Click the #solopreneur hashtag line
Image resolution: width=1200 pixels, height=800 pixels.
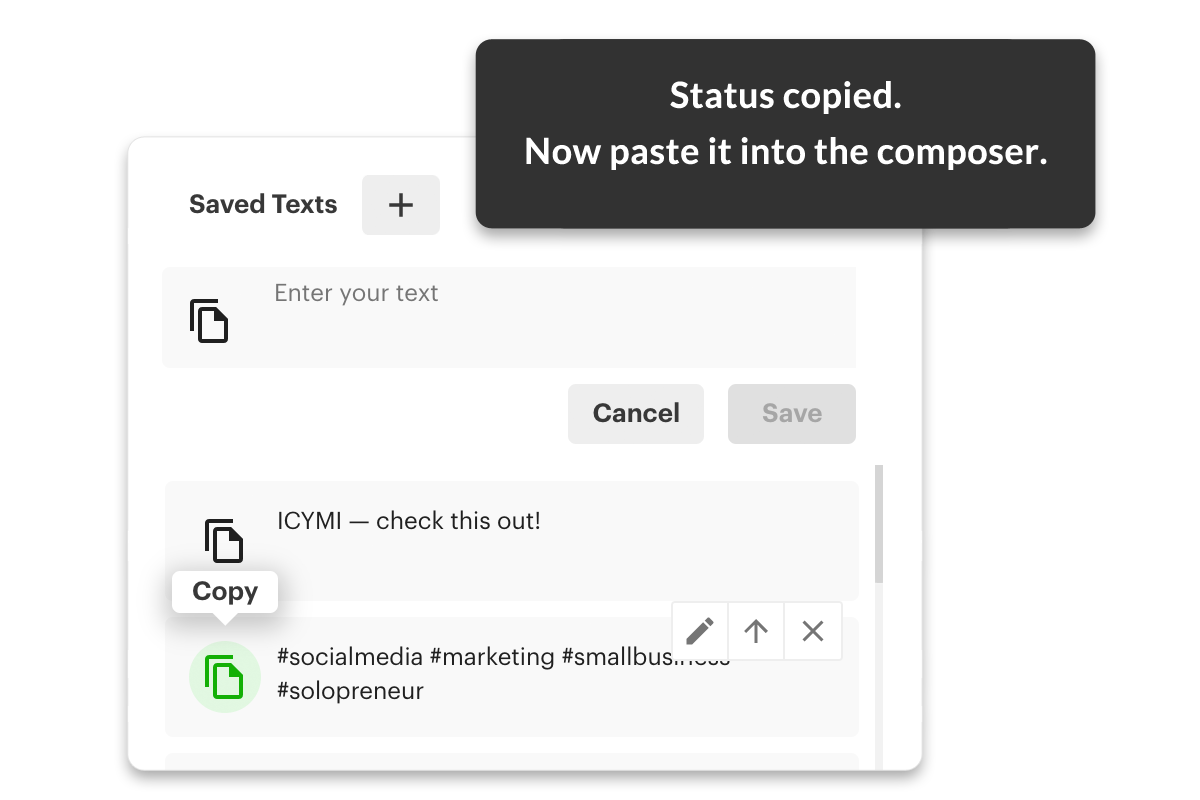coord(350,690)
